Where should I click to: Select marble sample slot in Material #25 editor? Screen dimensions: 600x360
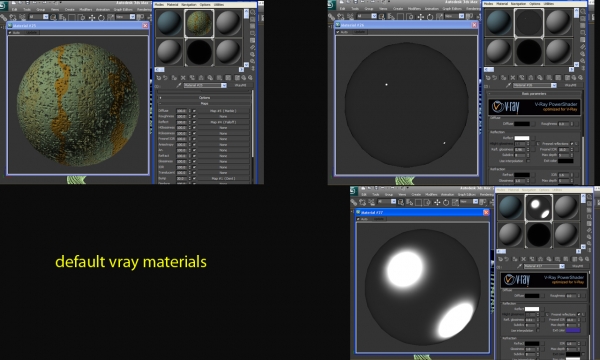pyautogui.click(x=199, y=23)
